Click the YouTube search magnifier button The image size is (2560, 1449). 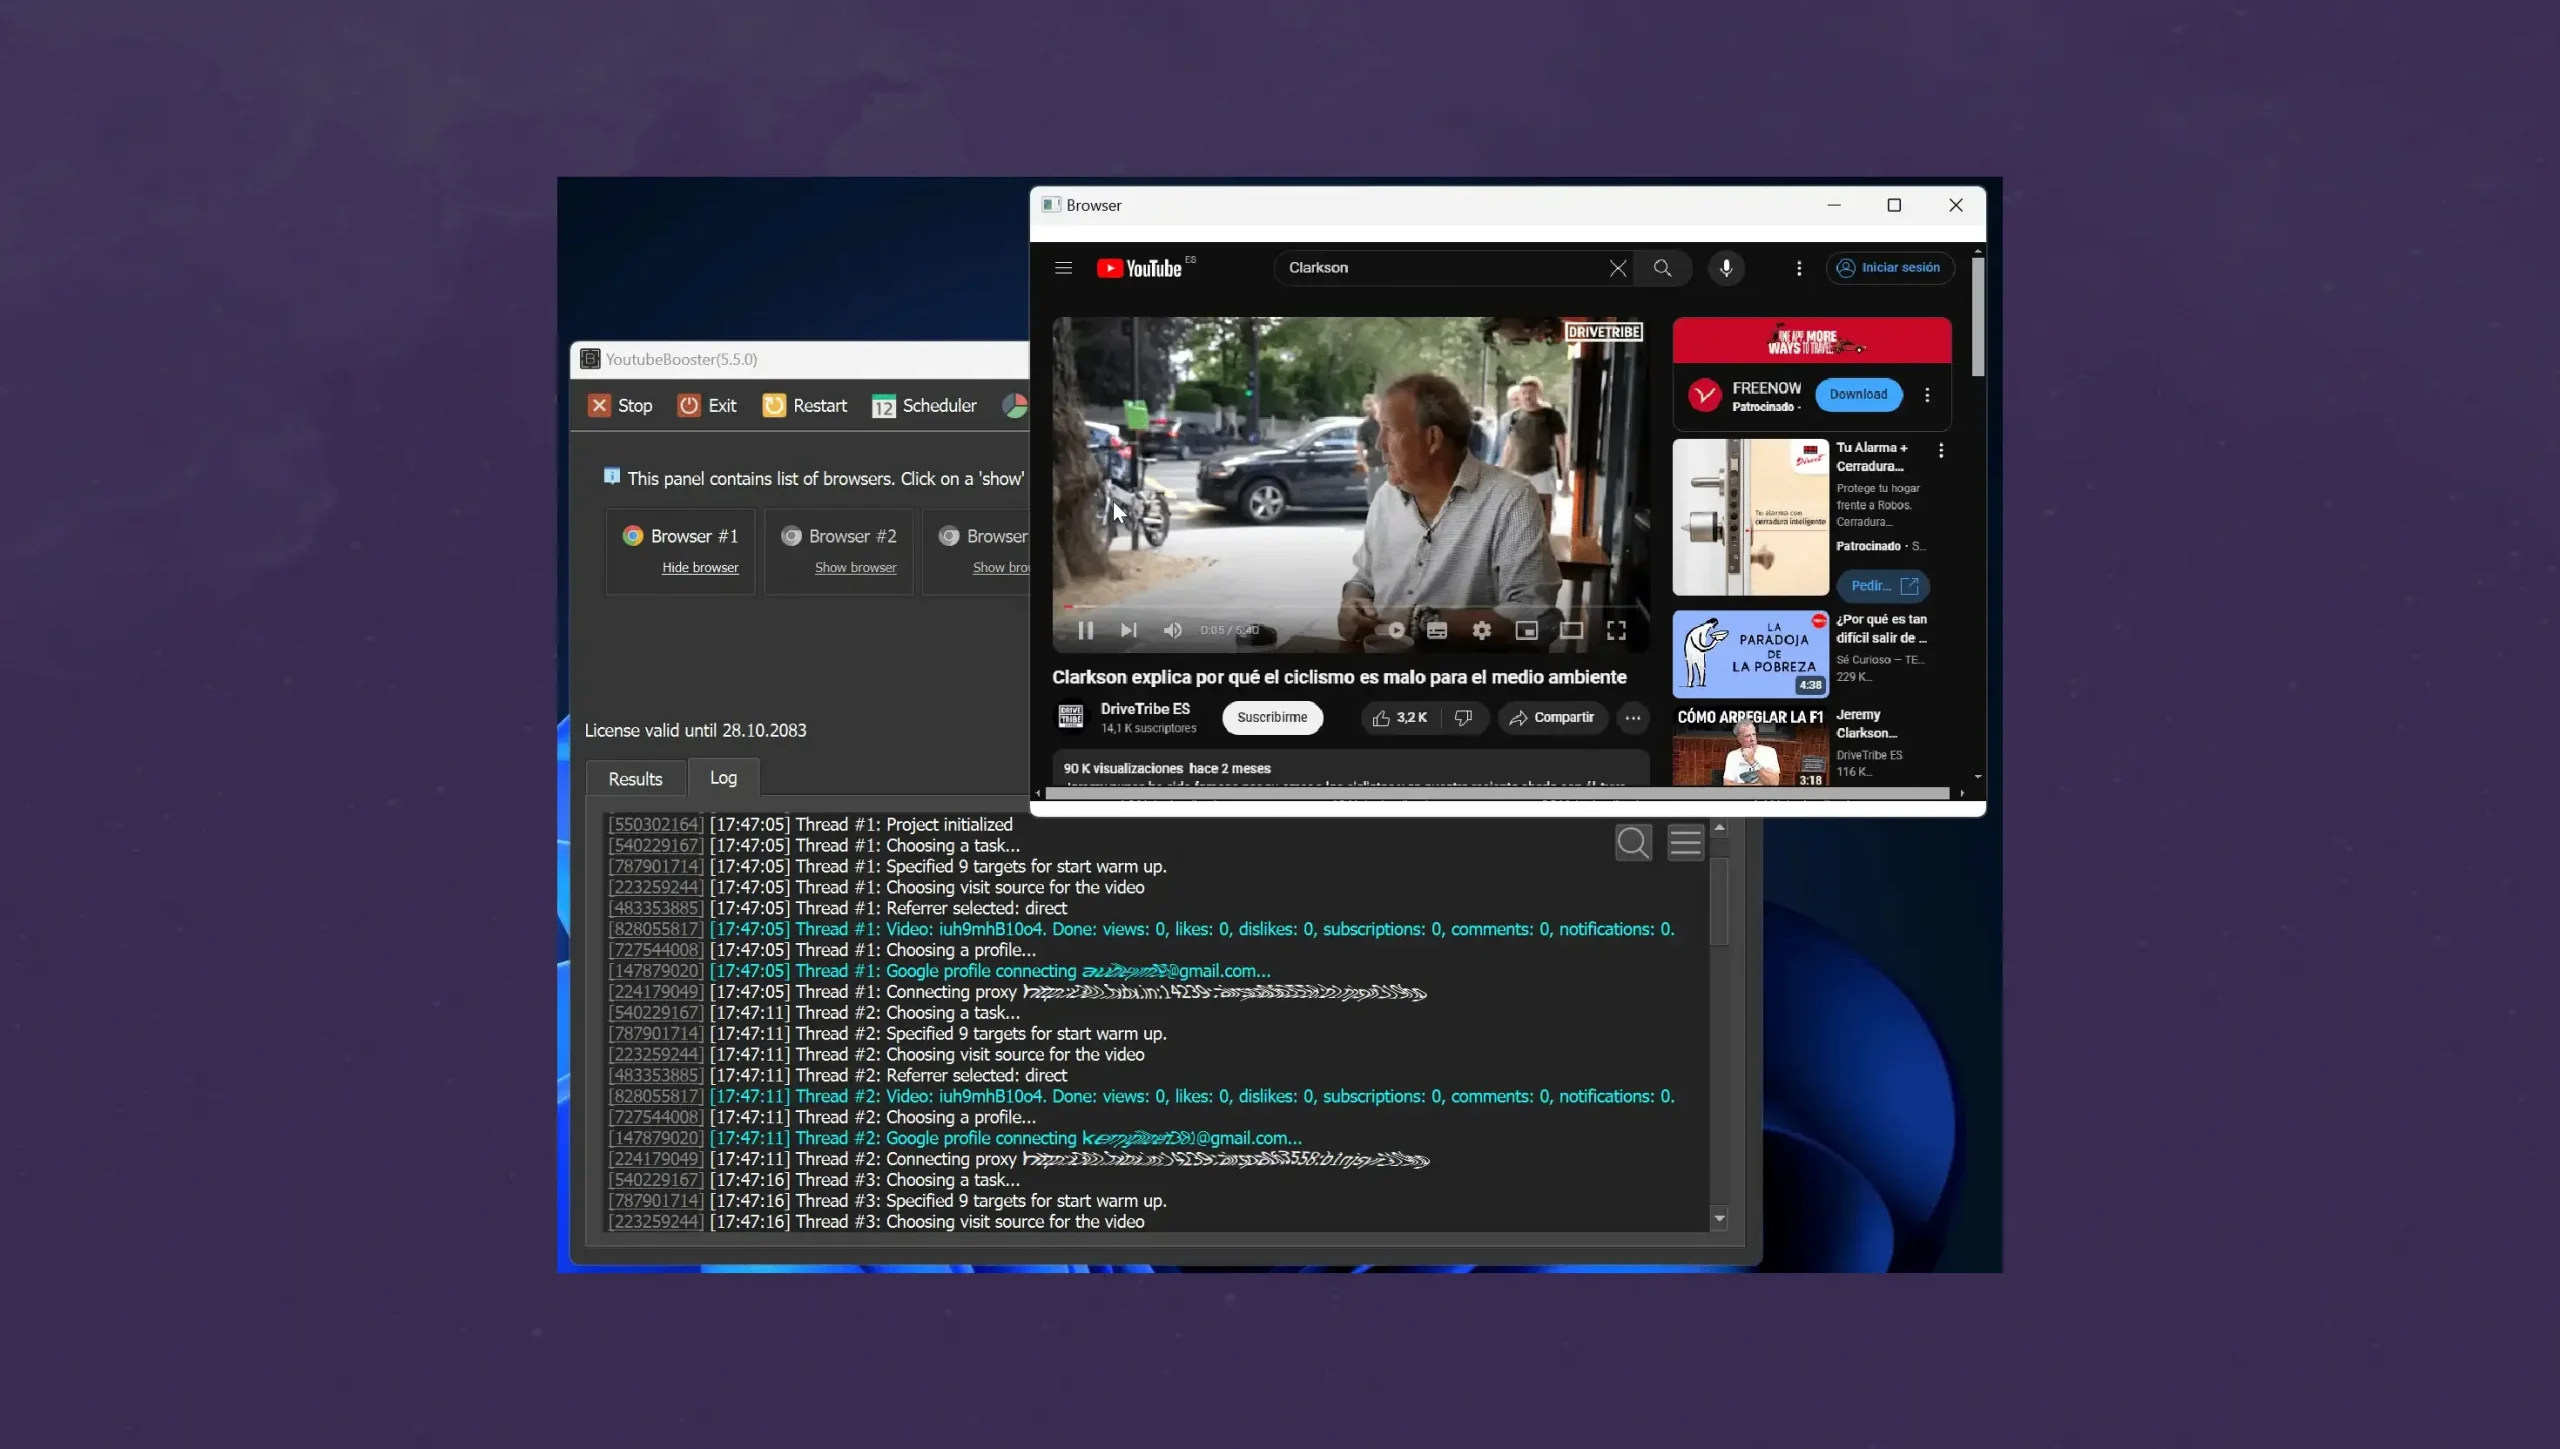(1662, 268)
